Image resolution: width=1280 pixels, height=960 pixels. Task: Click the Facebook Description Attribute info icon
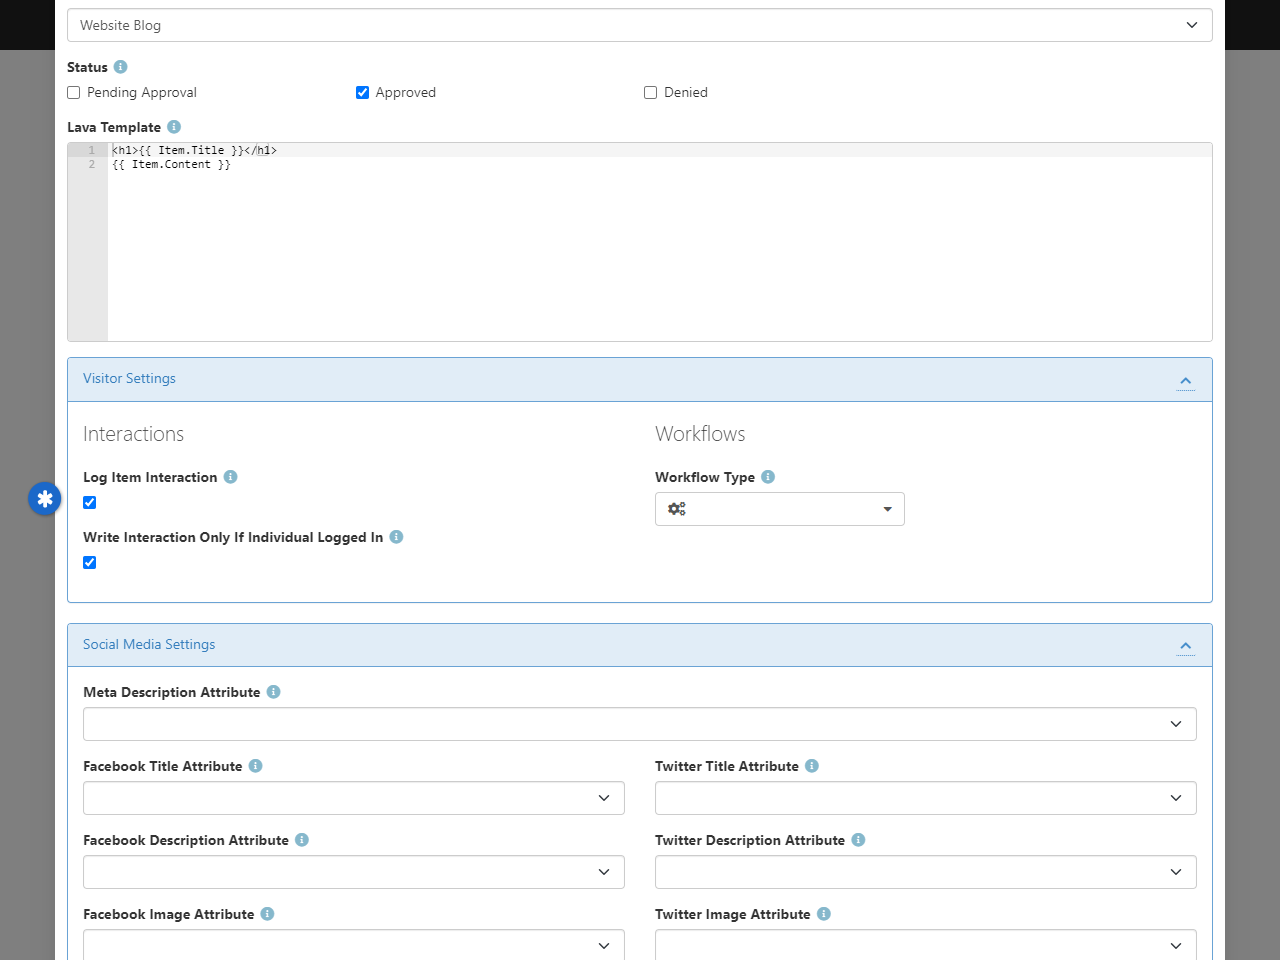302,840
